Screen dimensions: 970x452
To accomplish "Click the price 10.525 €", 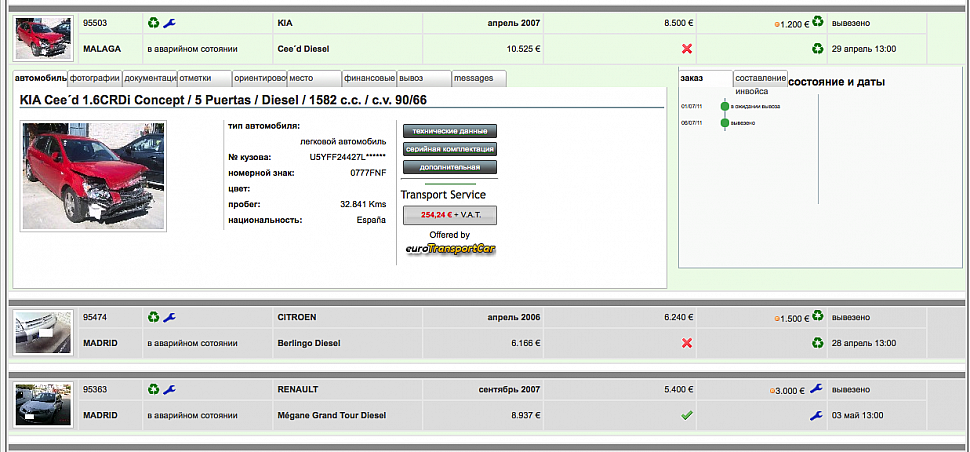I will 523,49.
